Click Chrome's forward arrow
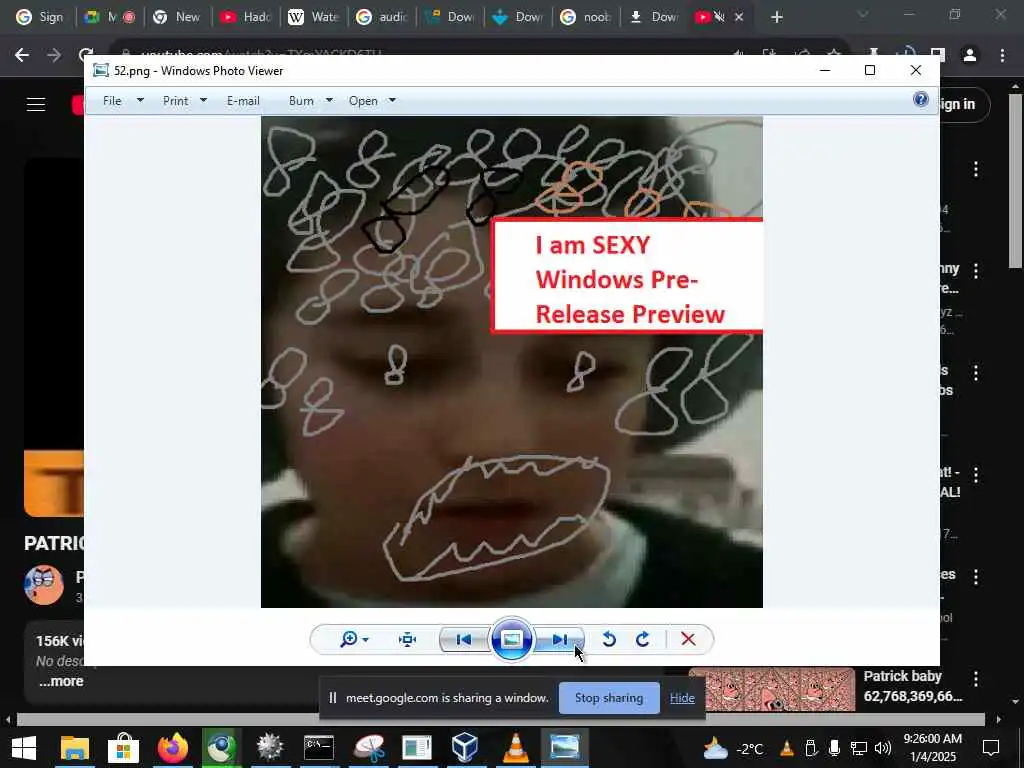This screenshot has width=1024, height=768. (x=54, y=56)
